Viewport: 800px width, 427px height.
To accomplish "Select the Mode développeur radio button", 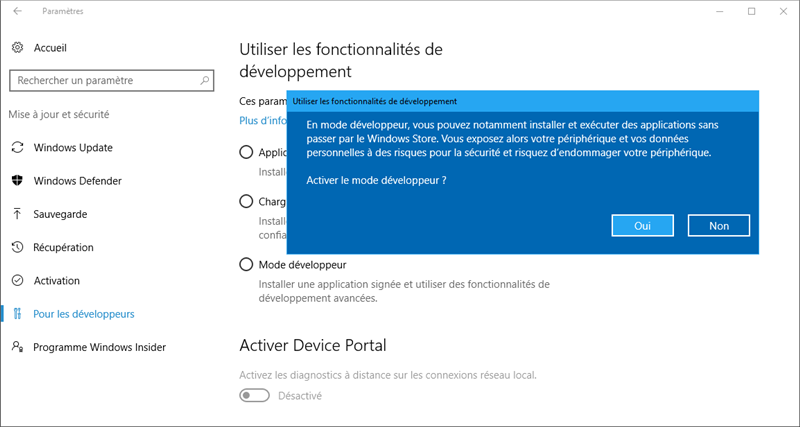I will pyautogui.click(x=246, y=265).
